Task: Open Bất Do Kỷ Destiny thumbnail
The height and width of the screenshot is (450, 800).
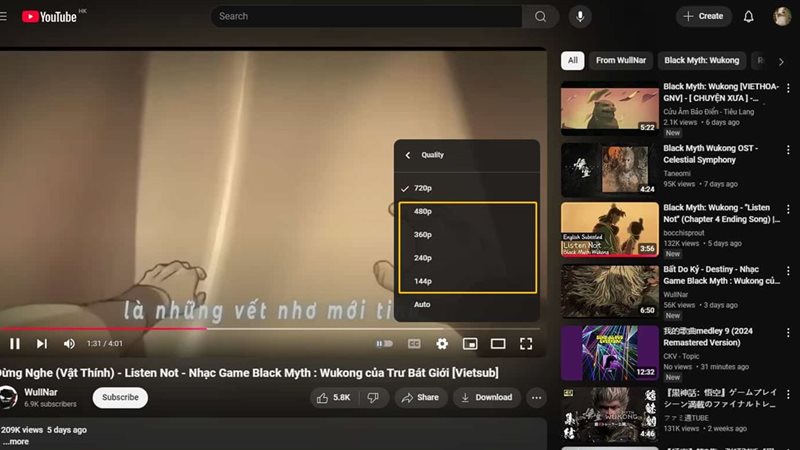Action: coord(610,291)
